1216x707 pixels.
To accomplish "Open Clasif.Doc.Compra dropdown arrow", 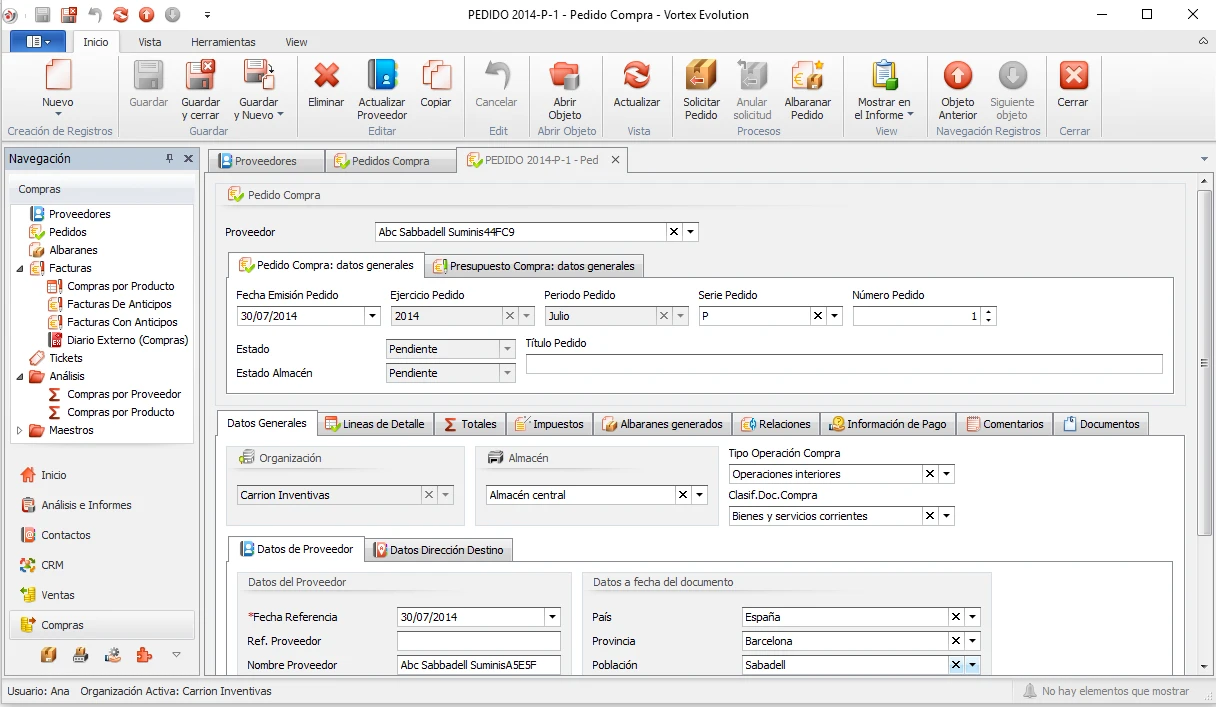I will click(x=947, y=516).
